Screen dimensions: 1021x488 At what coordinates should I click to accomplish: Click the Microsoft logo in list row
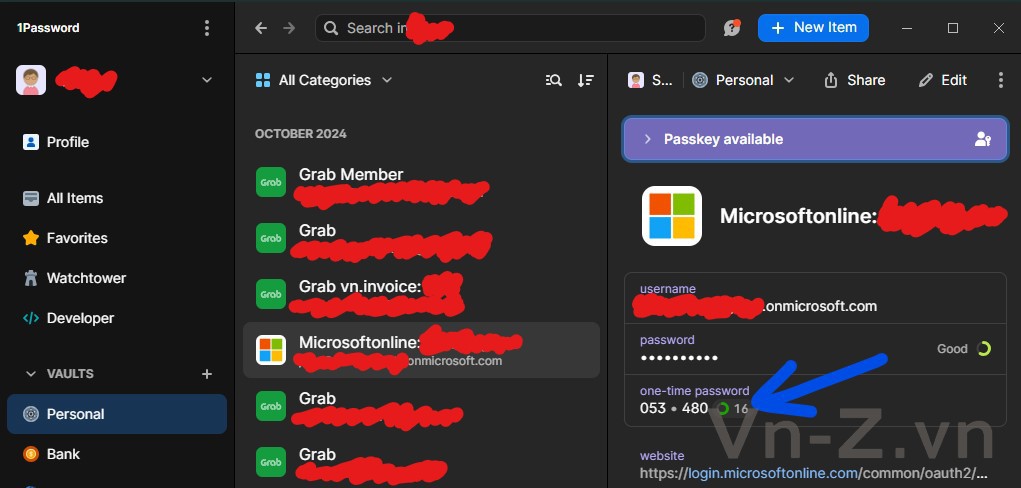click(271, 350)
